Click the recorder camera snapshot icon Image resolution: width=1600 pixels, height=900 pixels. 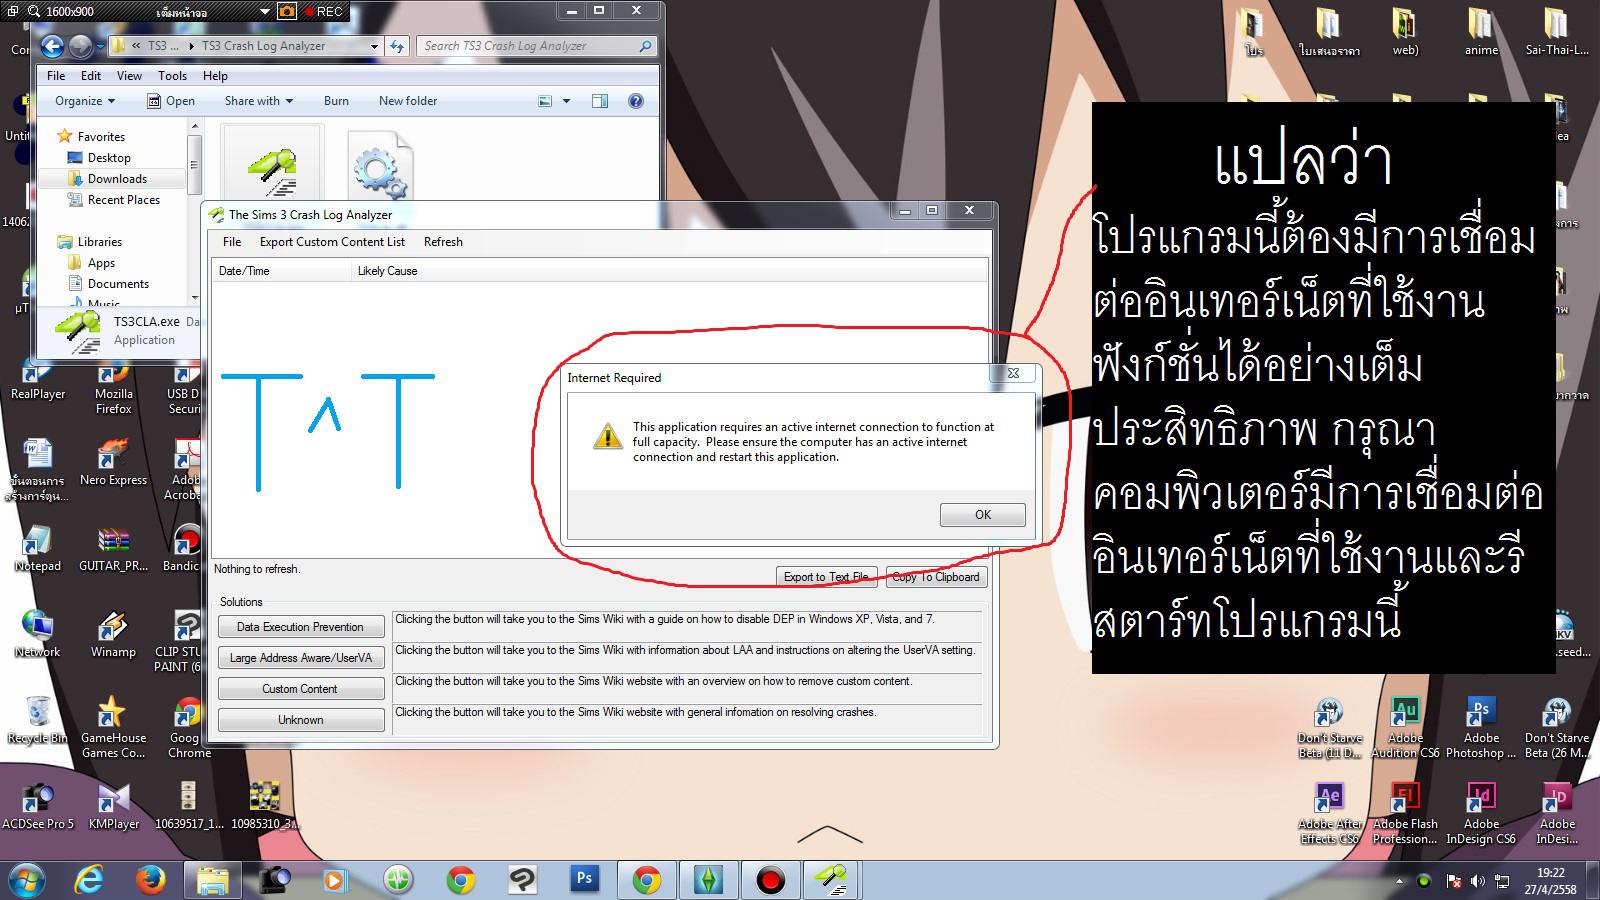click(x=287, y=12)
